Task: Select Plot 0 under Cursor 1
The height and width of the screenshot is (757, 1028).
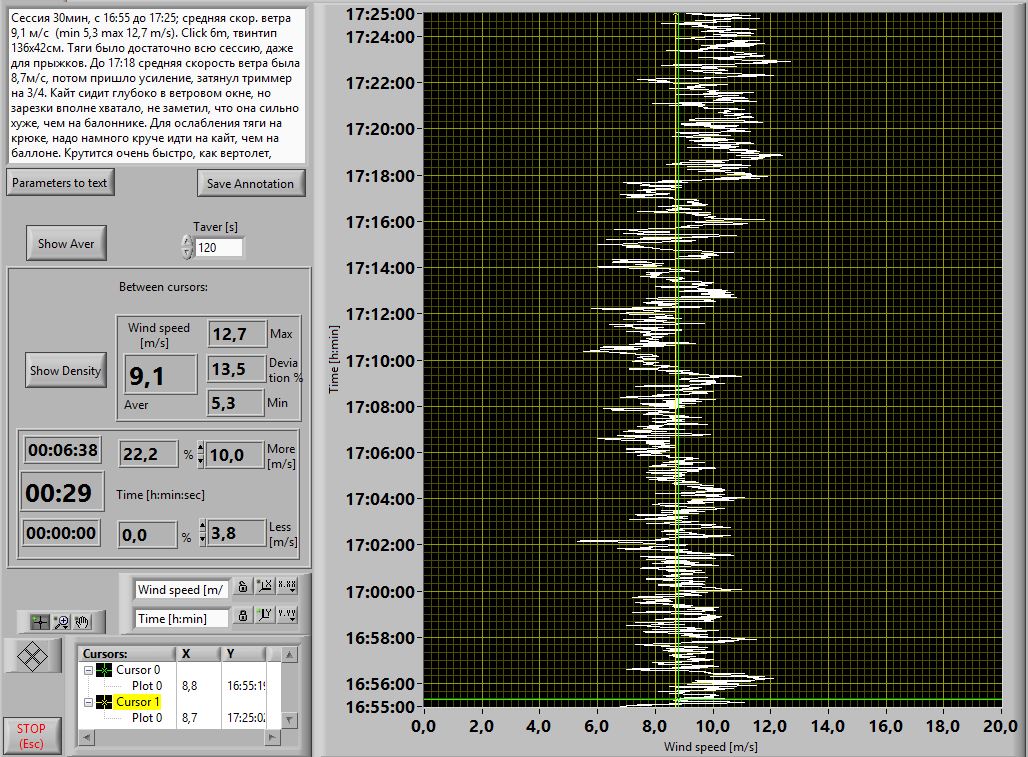Action: 147,718
